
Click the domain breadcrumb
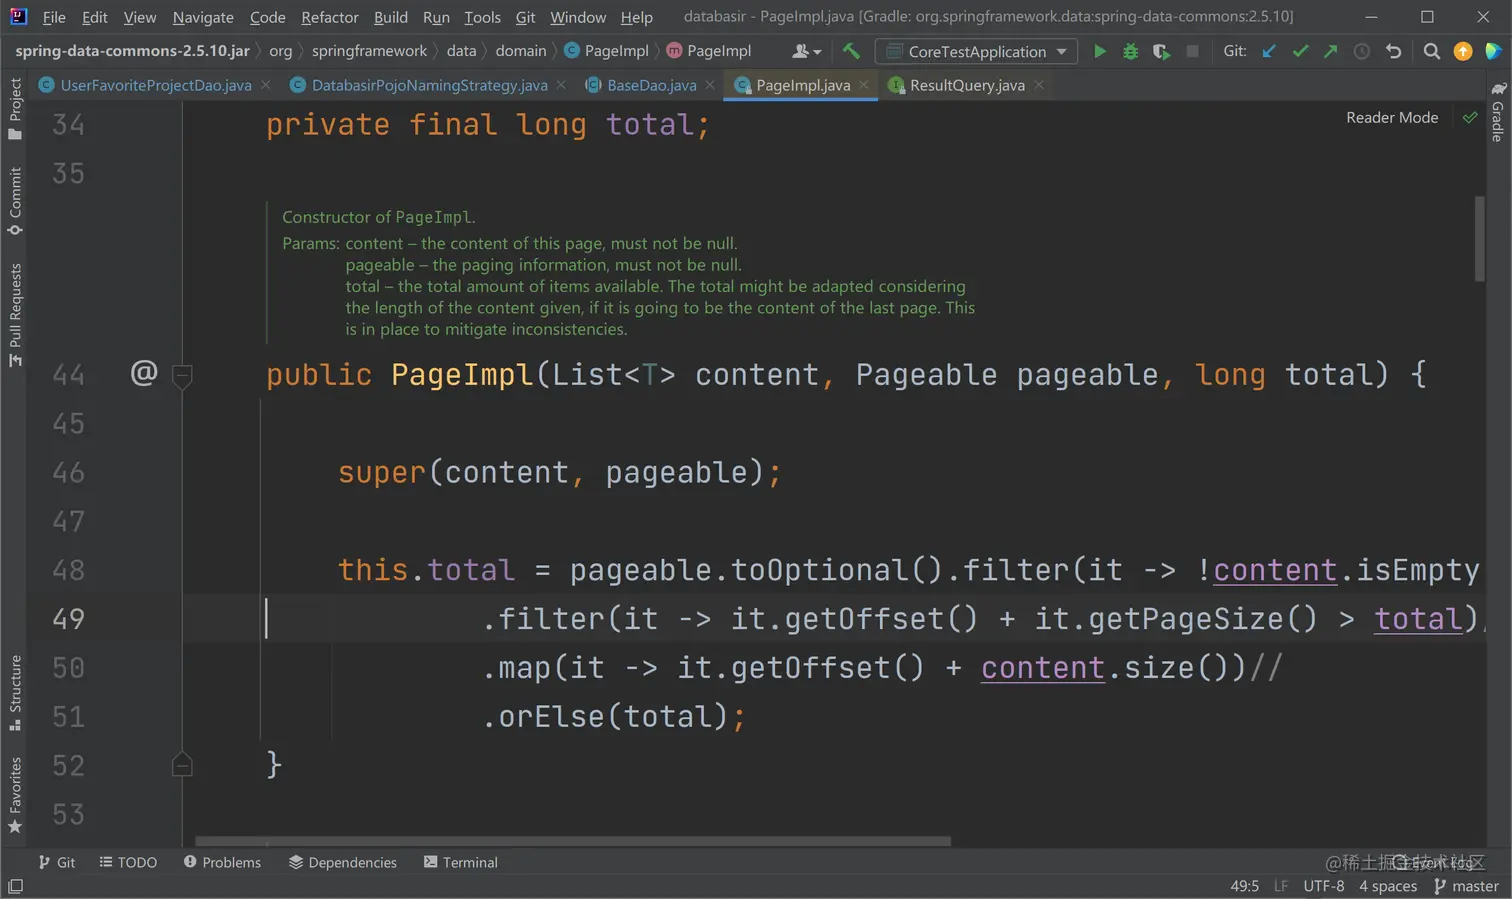coord(521,51)
